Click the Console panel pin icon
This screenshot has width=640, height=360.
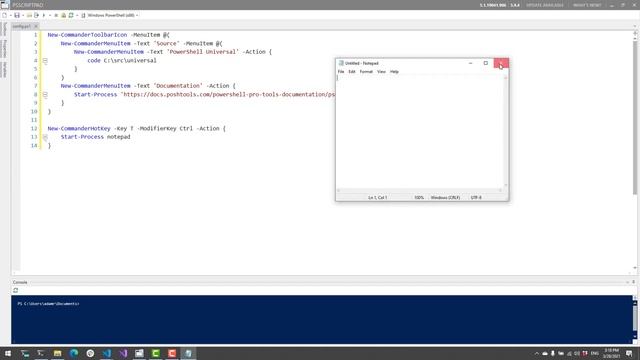[633, 282]
